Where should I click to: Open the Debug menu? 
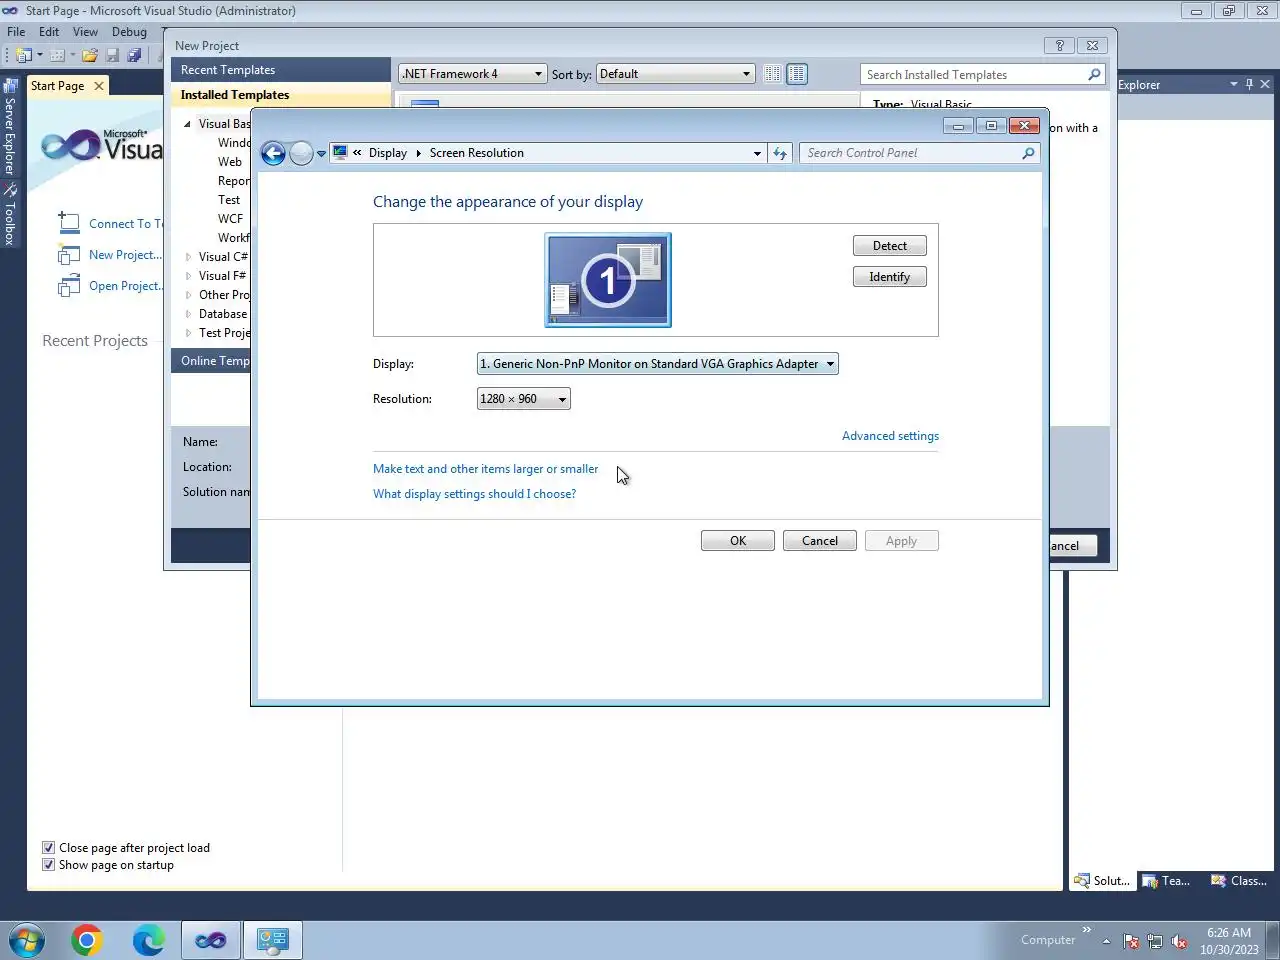pyautogui.click(x=129, y=32)
